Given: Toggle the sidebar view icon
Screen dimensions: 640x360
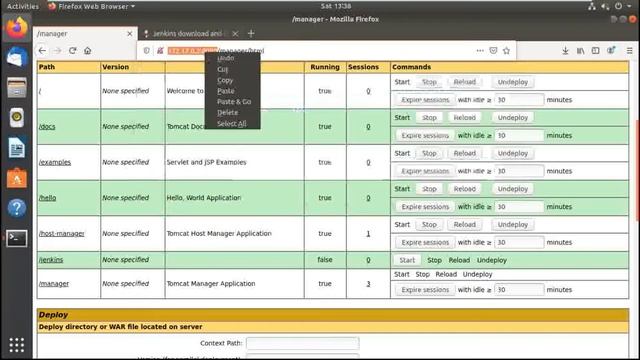Looking at the screenshot, I should coord(596,51).
